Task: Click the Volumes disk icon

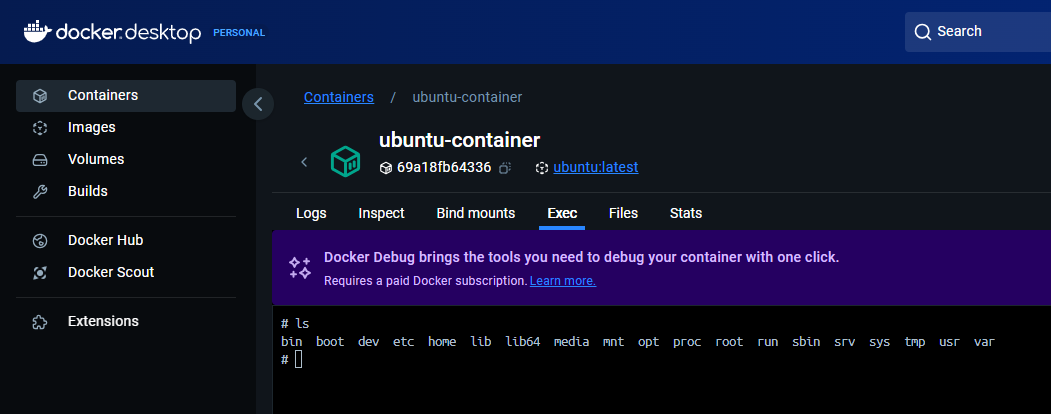Action: point(40,160)
